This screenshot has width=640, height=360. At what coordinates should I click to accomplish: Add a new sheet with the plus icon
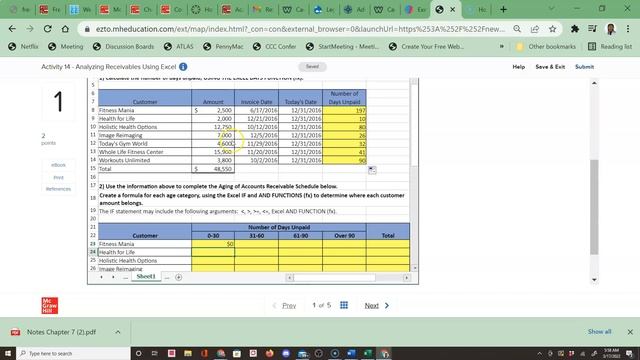pyautogui.click(x=178, y=277)
